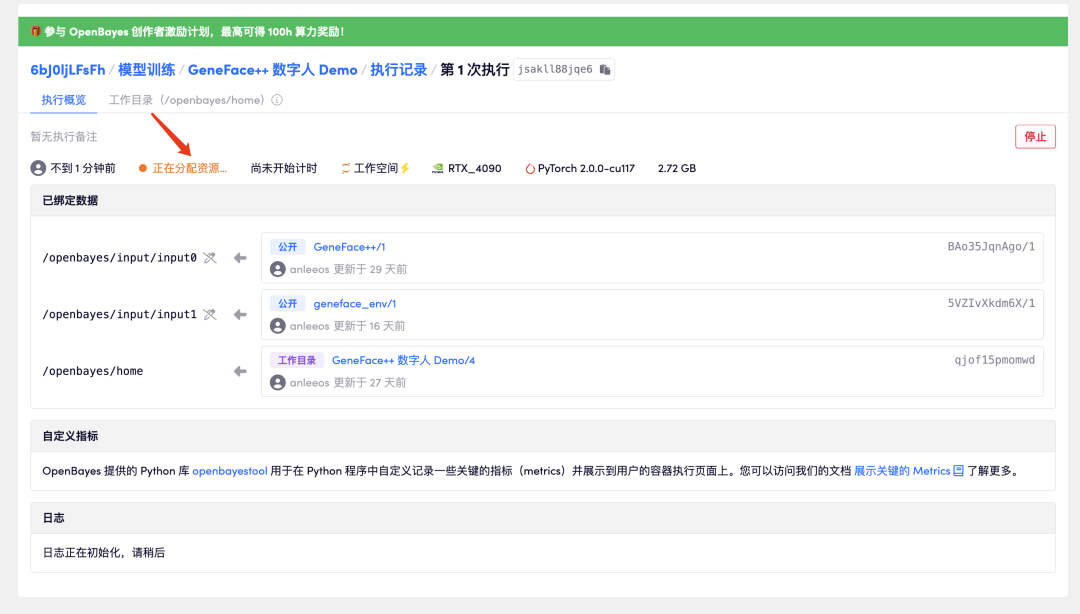Click the 公开 badge on geneface_env/1
Viewport: 1080px width, 614px height.
(x=285, y=303)
